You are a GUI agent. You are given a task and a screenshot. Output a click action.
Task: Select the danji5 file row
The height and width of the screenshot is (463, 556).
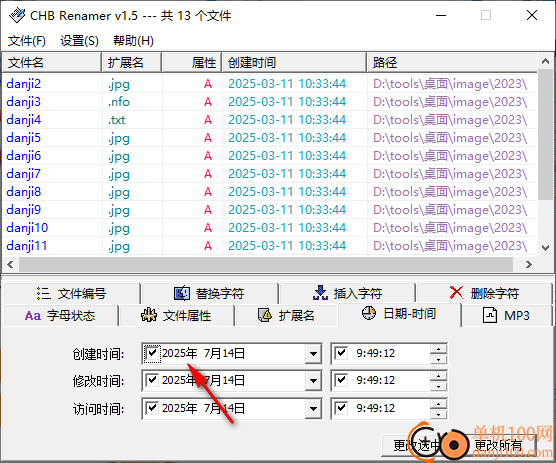pos(269,138)
